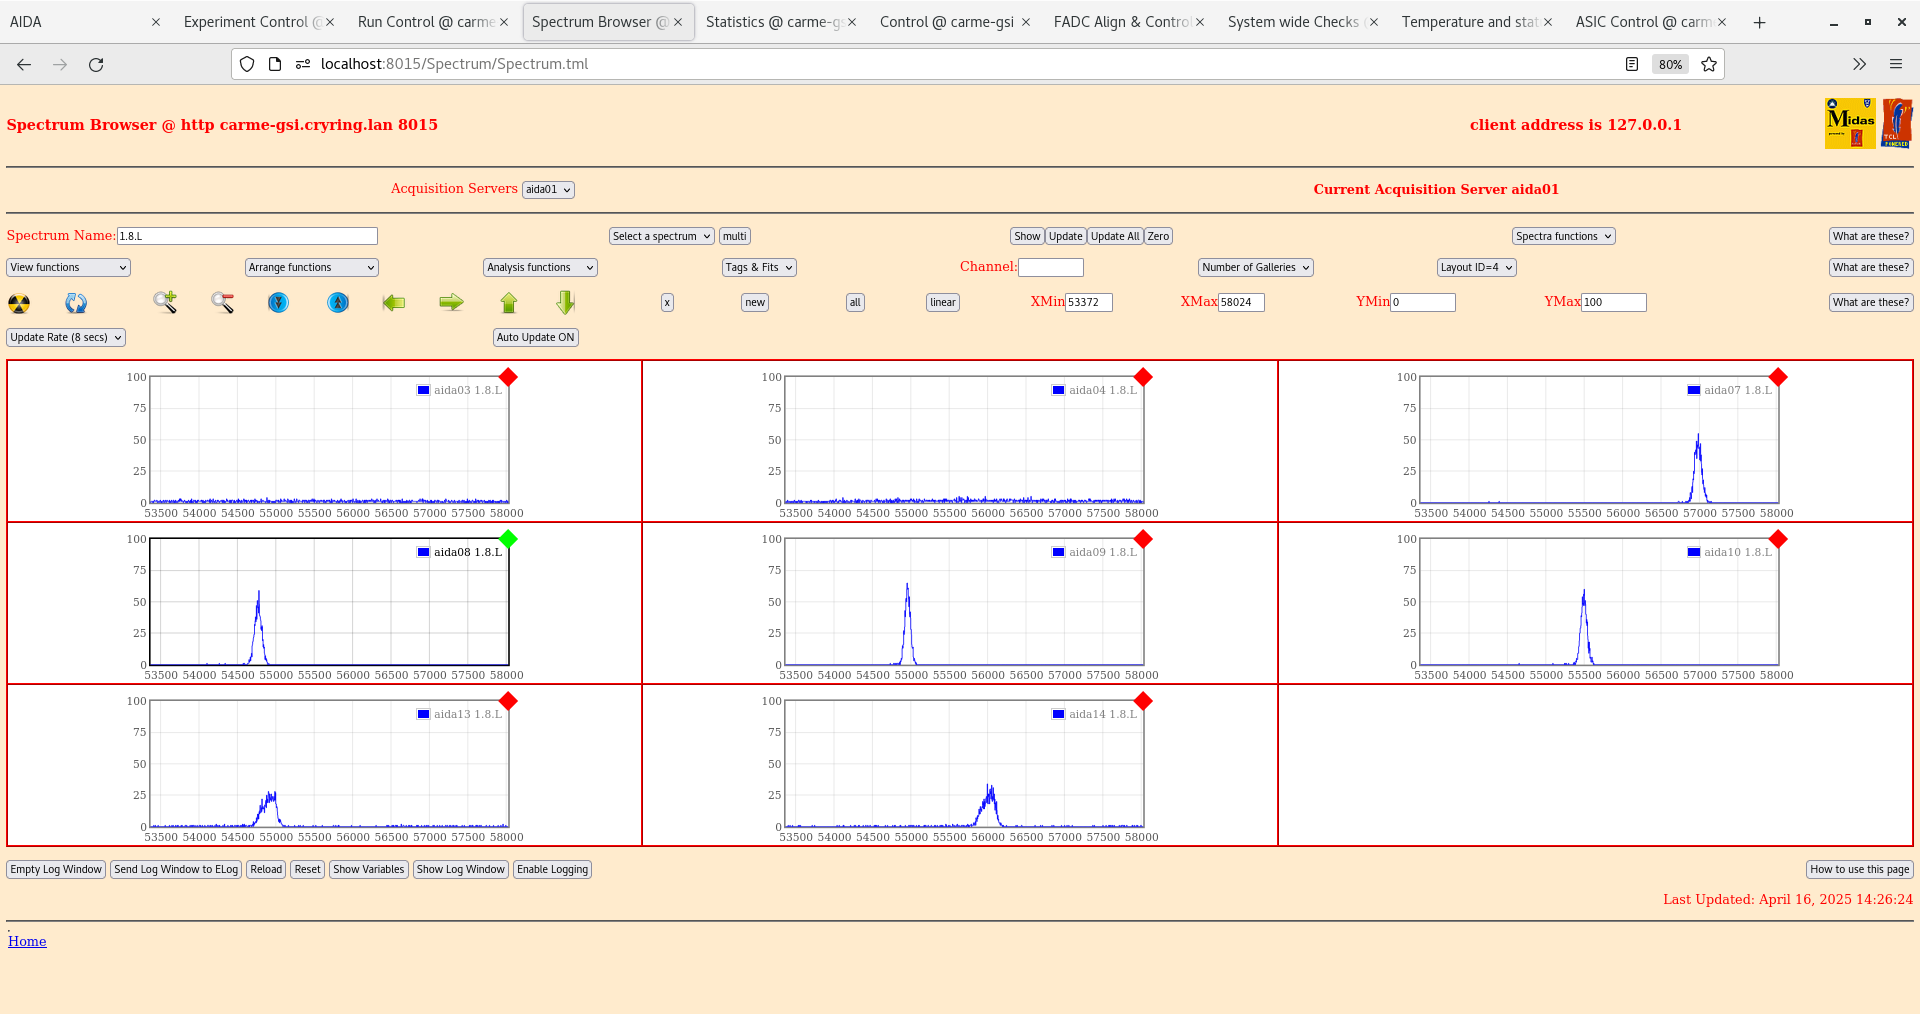Viewport: 1920px width, 1014px height.
Task: Click the Tcl powered logo icon
Action: tap(1897, 123)
